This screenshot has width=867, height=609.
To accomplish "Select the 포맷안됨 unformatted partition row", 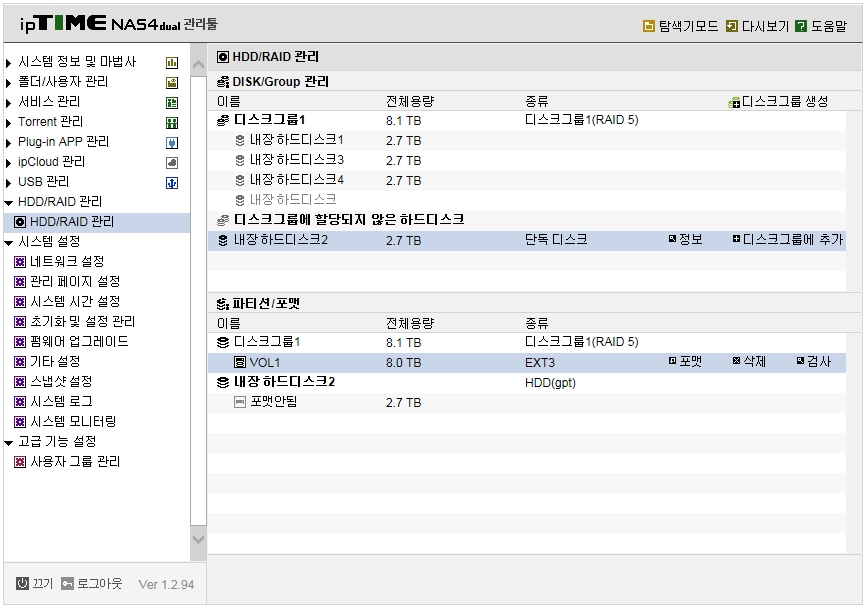I will pos(527,403).
